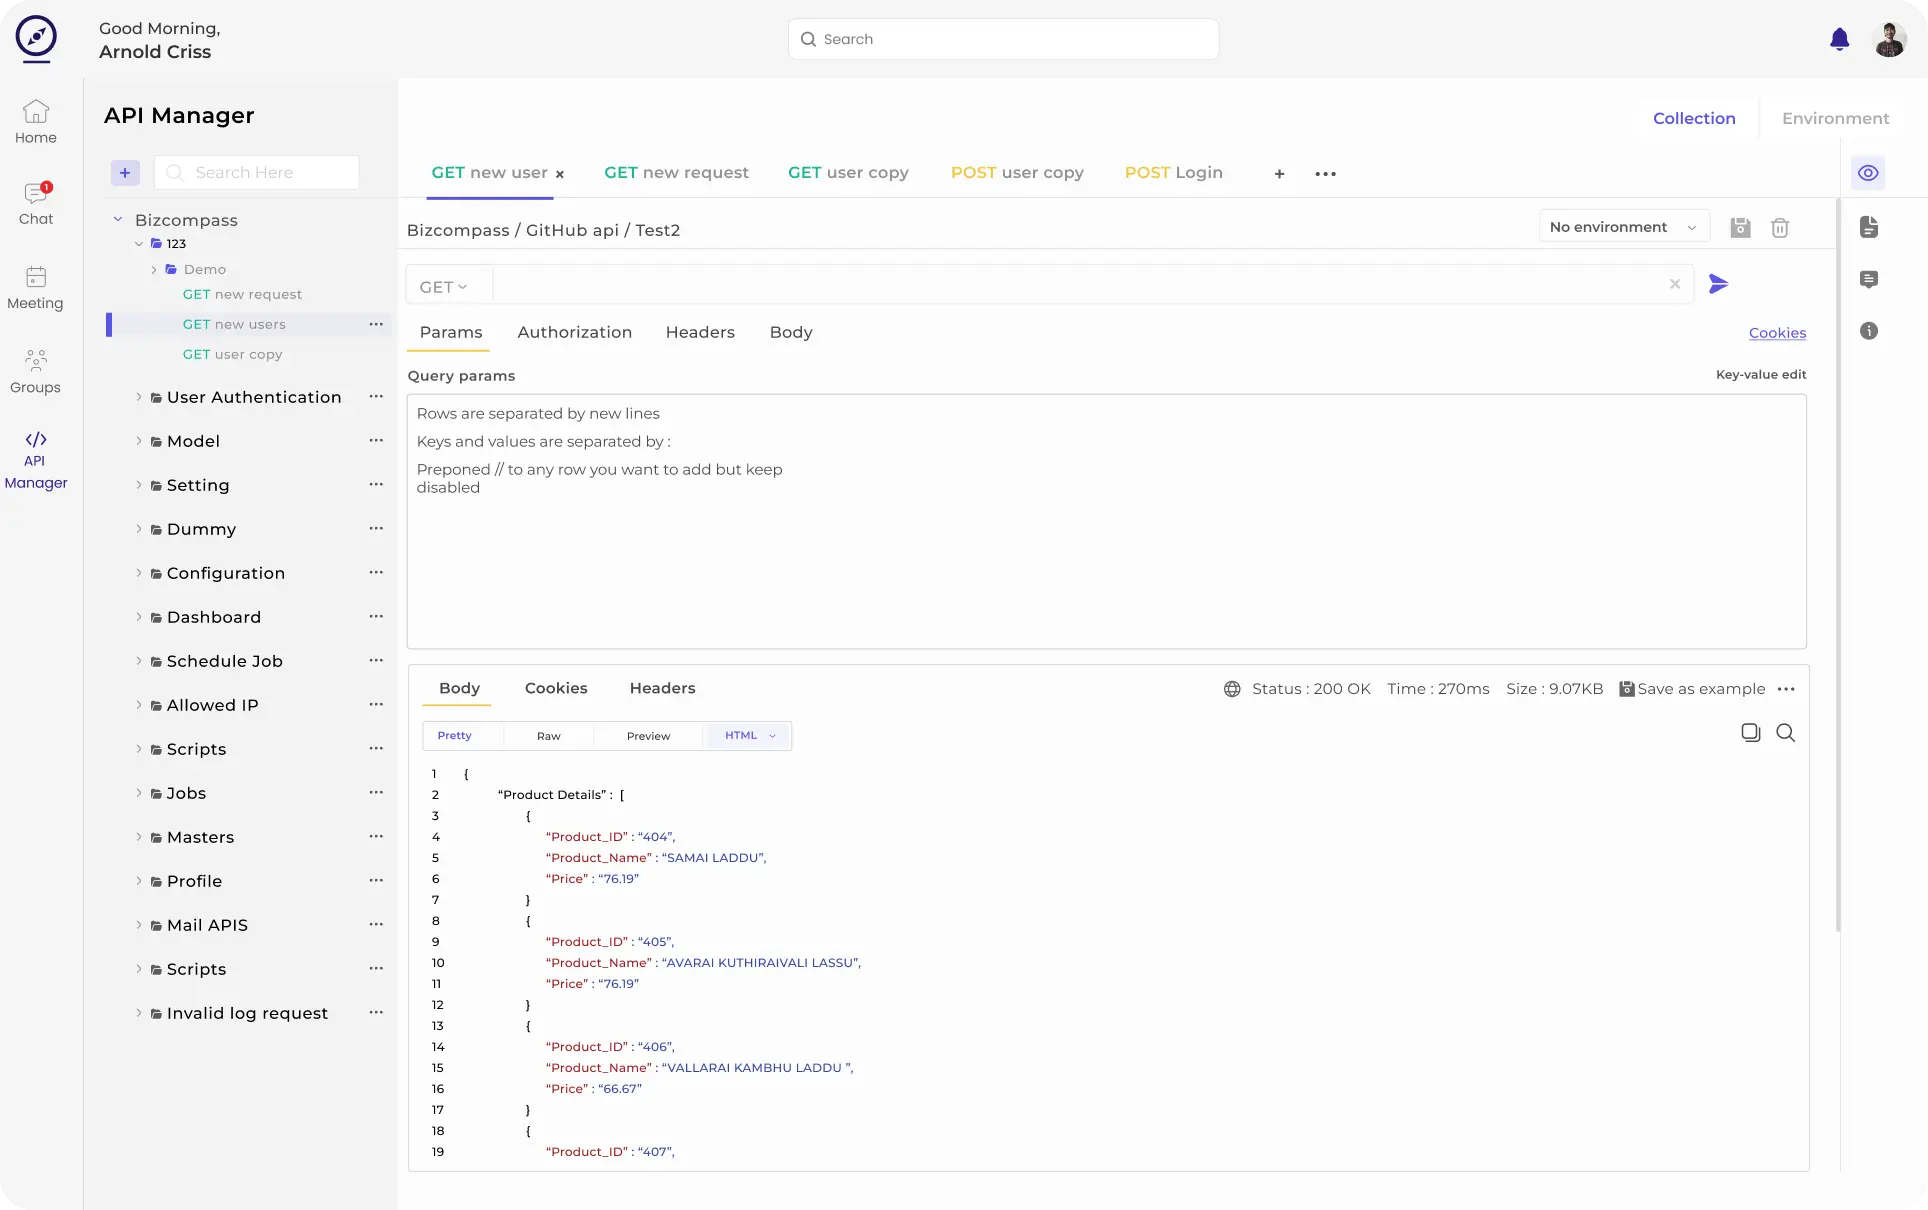The image size is (1928, 1210).
Task: Switch to the Cookies tab in response
Action: pyautogui.click(x=556, y=688)
